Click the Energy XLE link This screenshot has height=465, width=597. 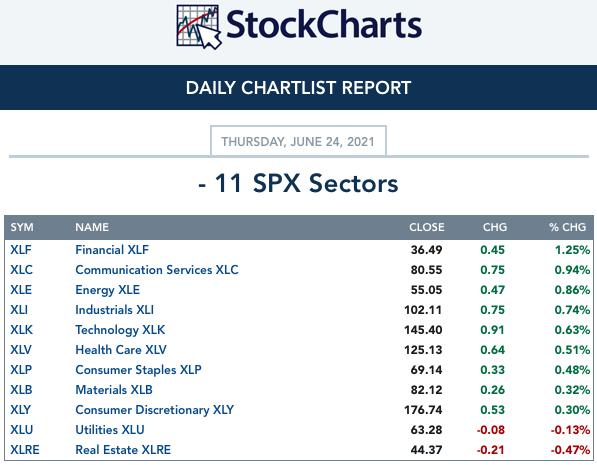[x=107, y=290]
